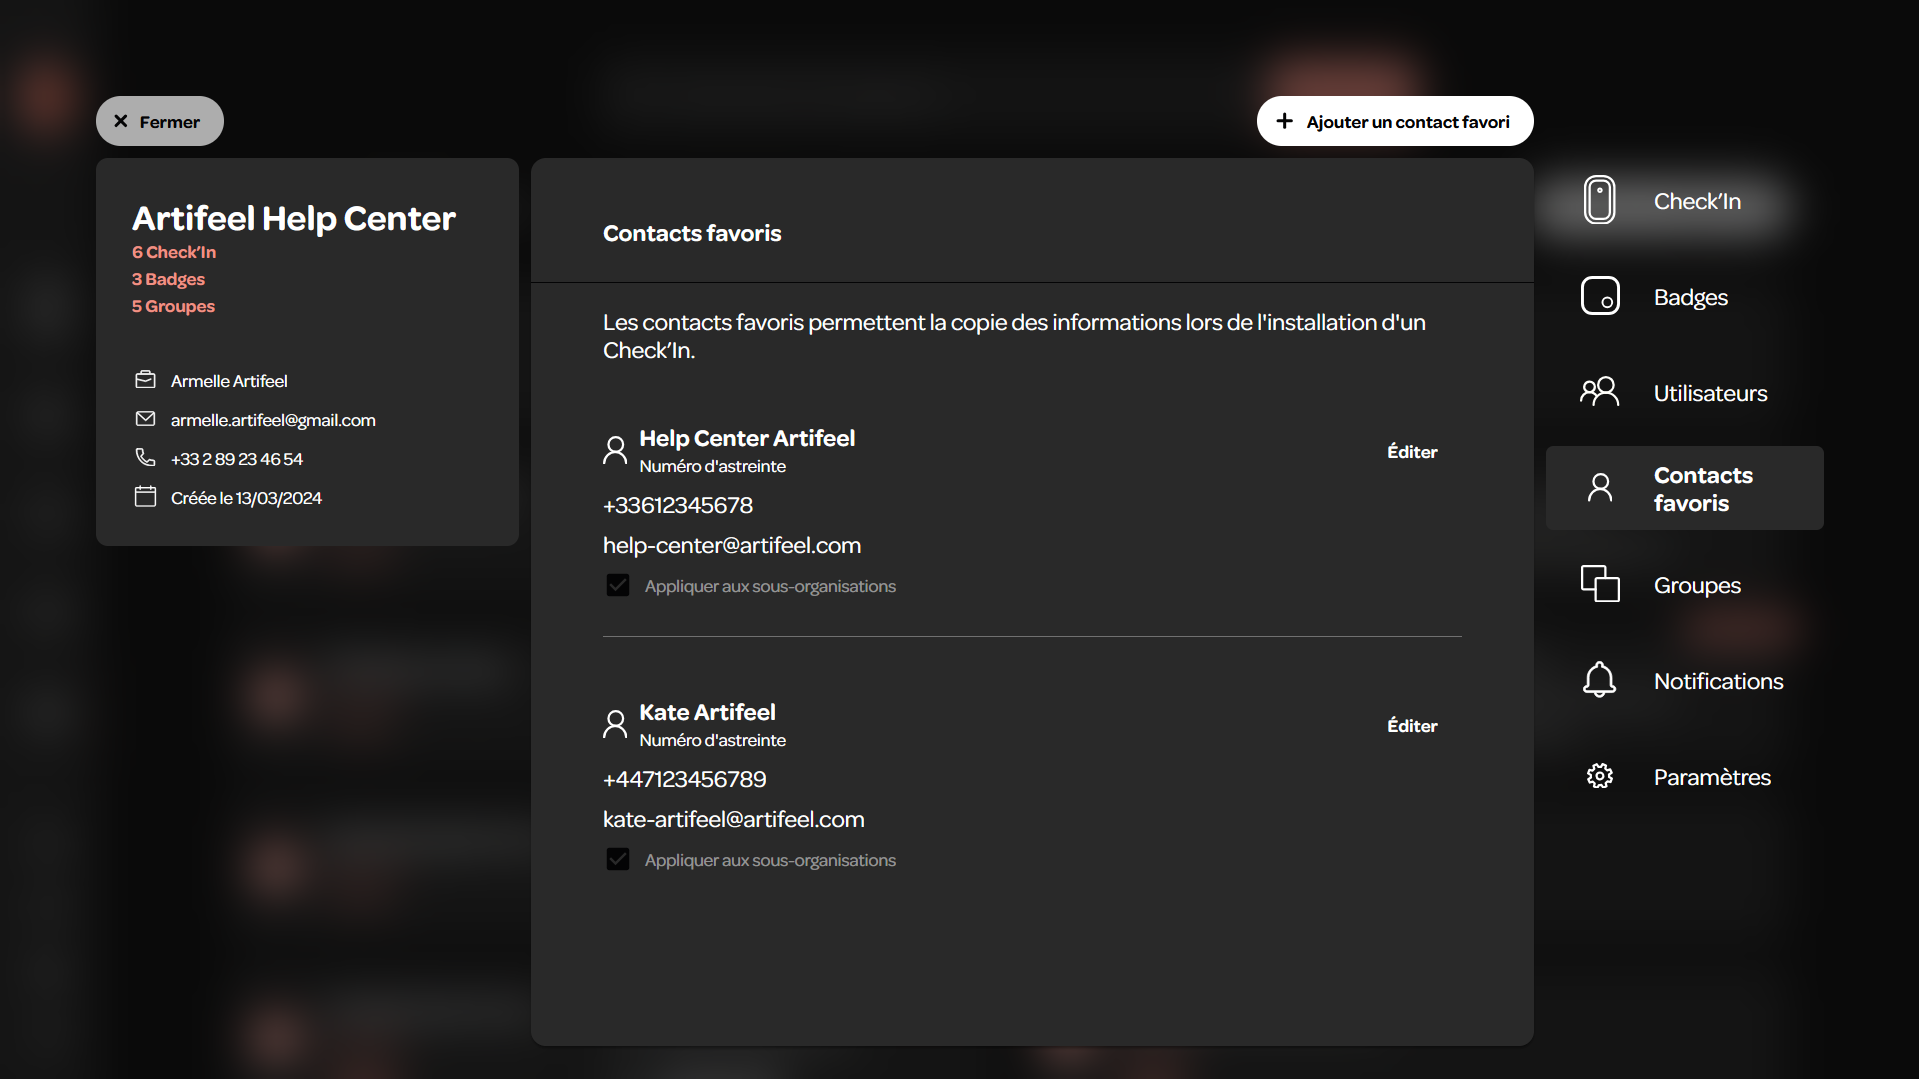
Task: Click the calendar icon beside Créée le
Action: [x=145, y=496]
